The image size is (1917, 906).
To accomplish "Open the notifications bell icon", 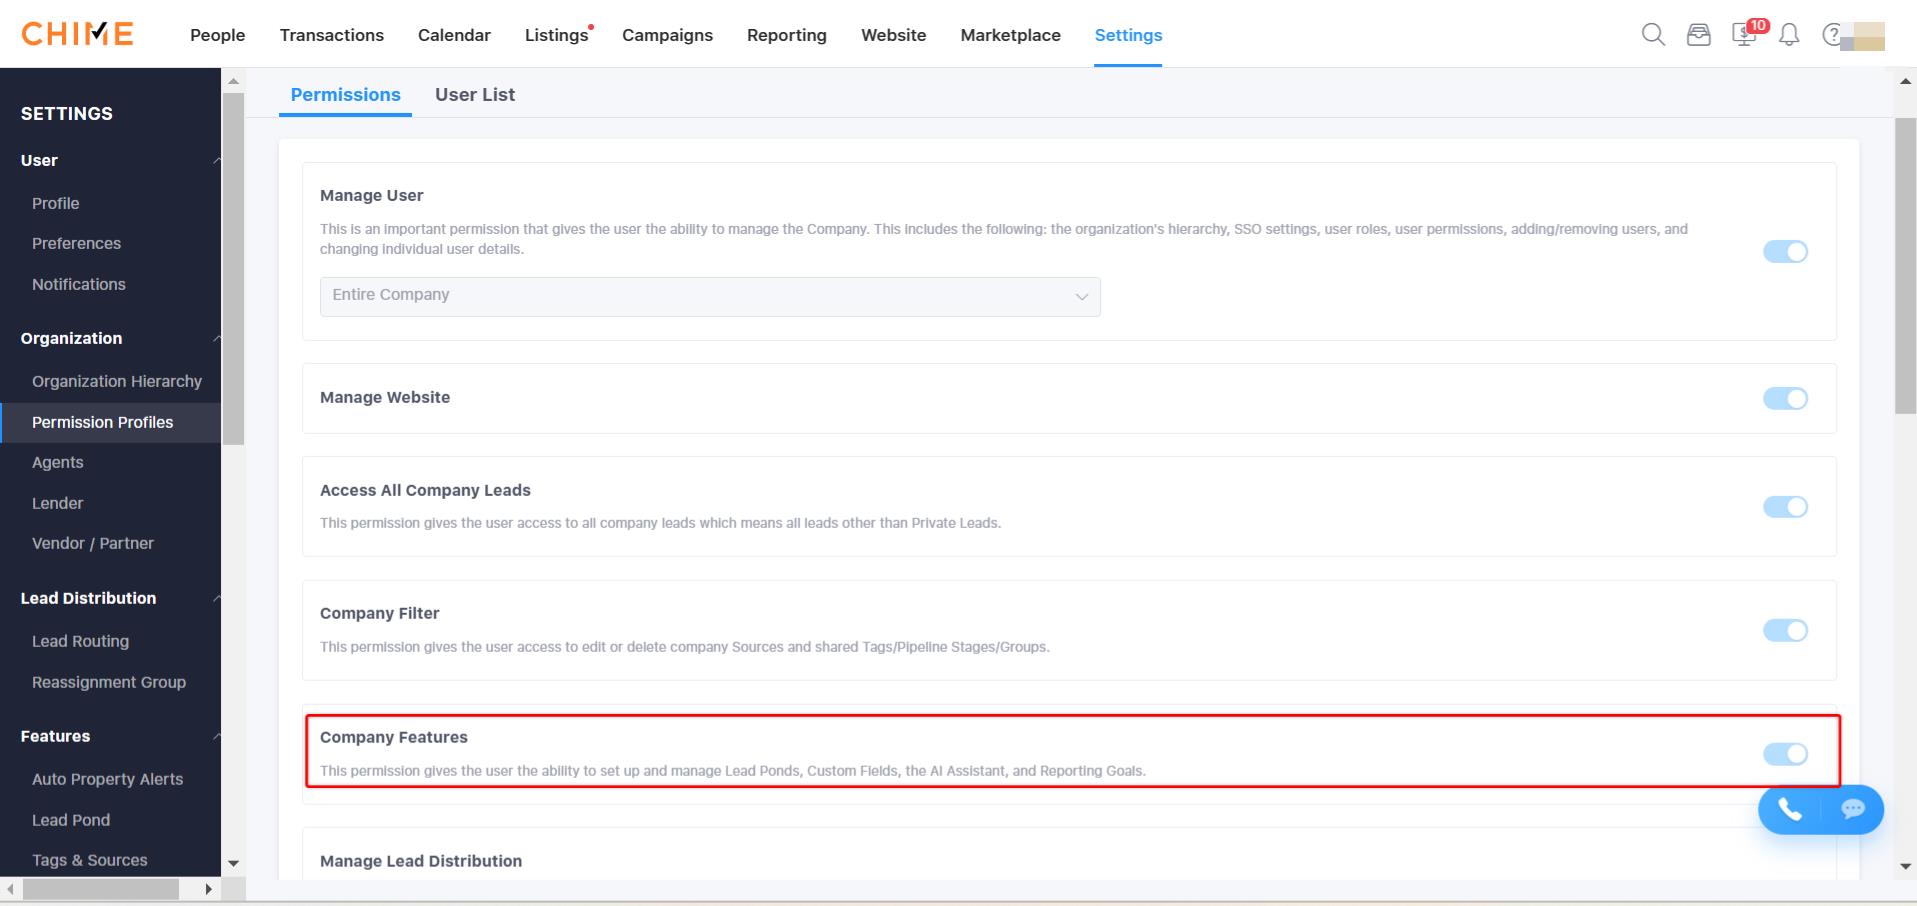I will 1789,35.
